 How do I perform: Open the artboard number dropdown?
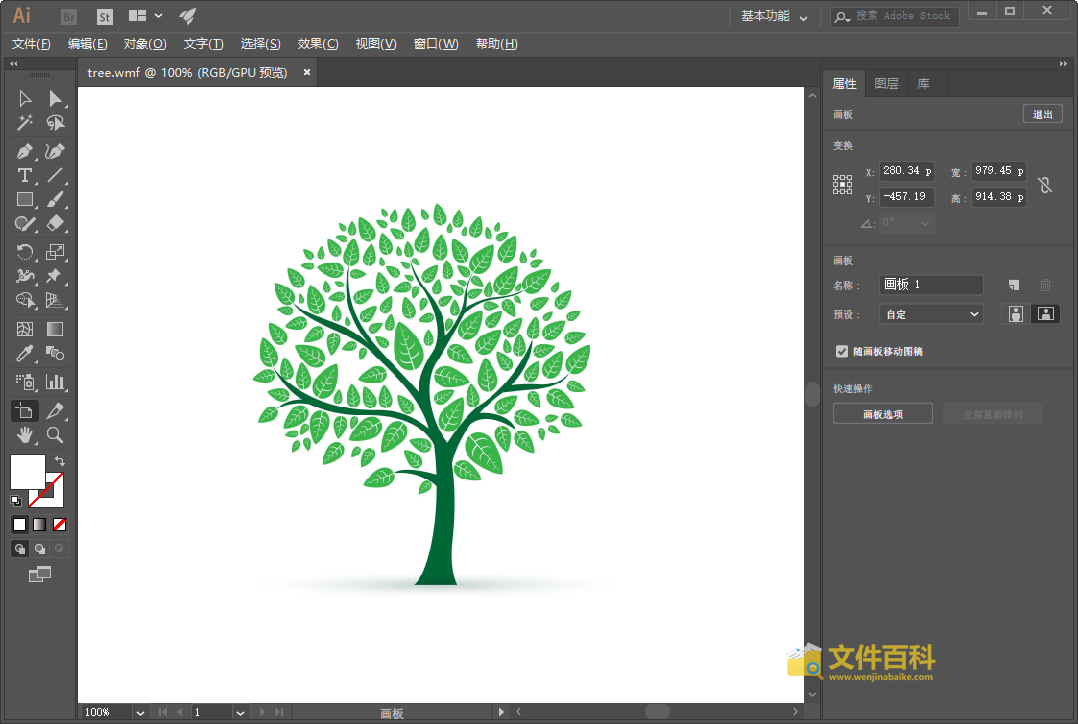pyautogui.click(x=240, y=712)
